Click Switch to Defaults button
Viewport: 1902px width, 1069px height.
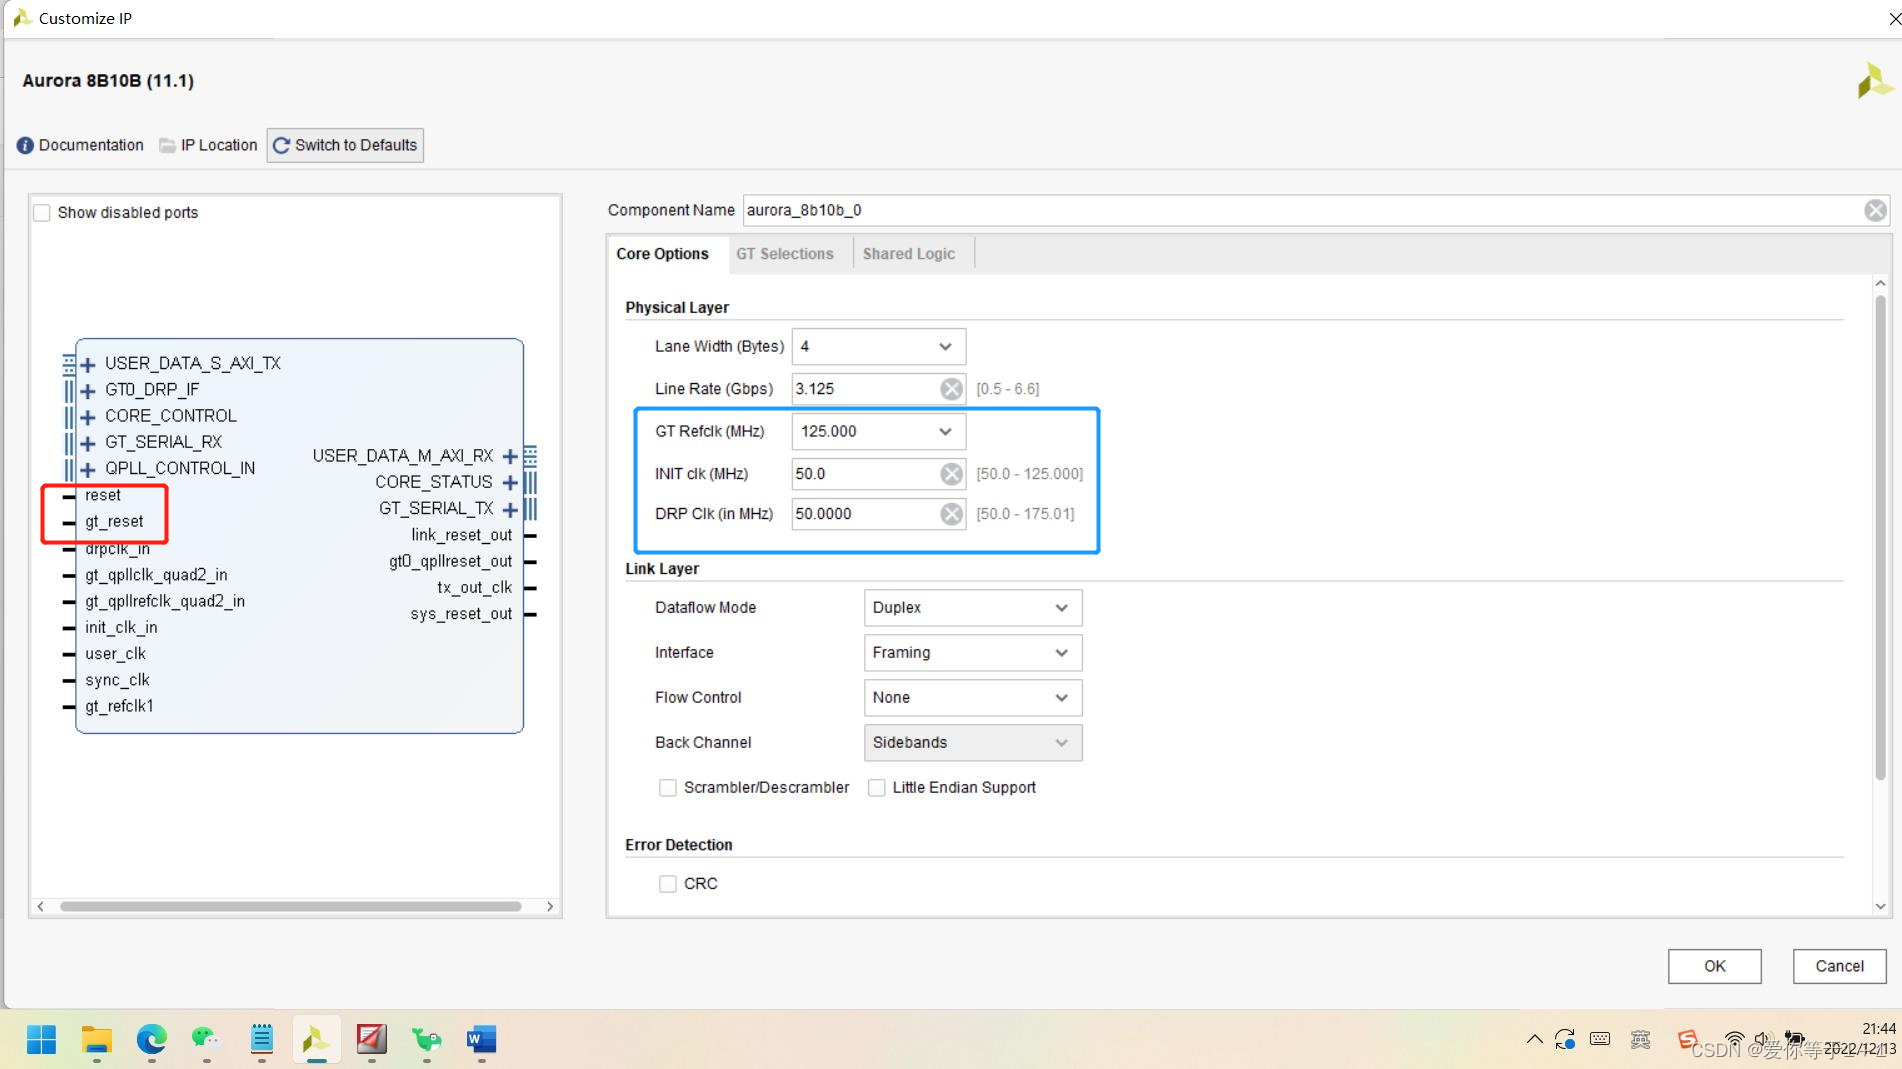(345, 145)
